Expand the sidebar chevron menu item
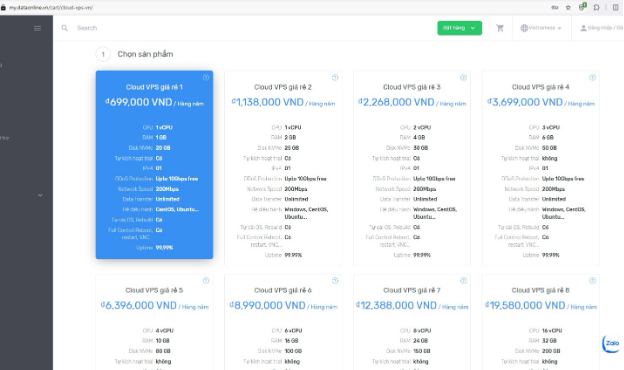This screenshot has width=624, height=370. (x=40, y=195)
